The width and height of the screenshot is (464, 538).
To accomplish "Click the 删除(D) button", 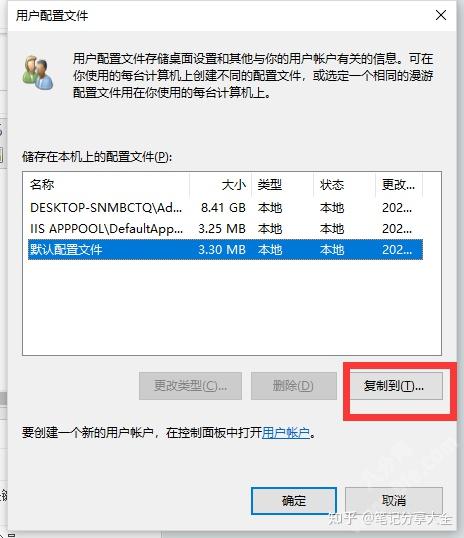I will (293, 386).
